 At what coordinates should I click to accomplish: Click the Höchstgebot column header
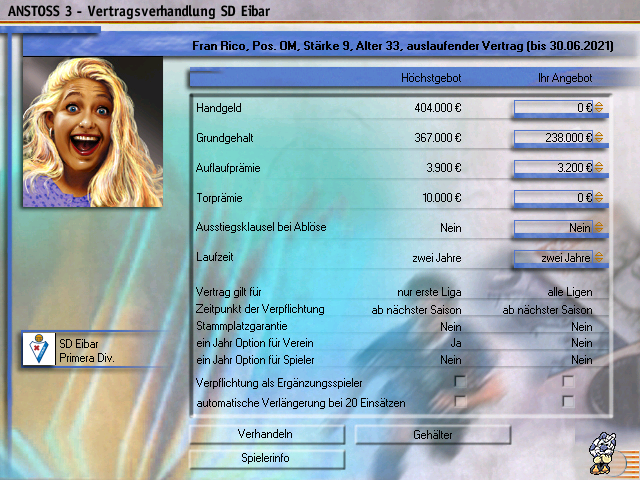[431, 78]
